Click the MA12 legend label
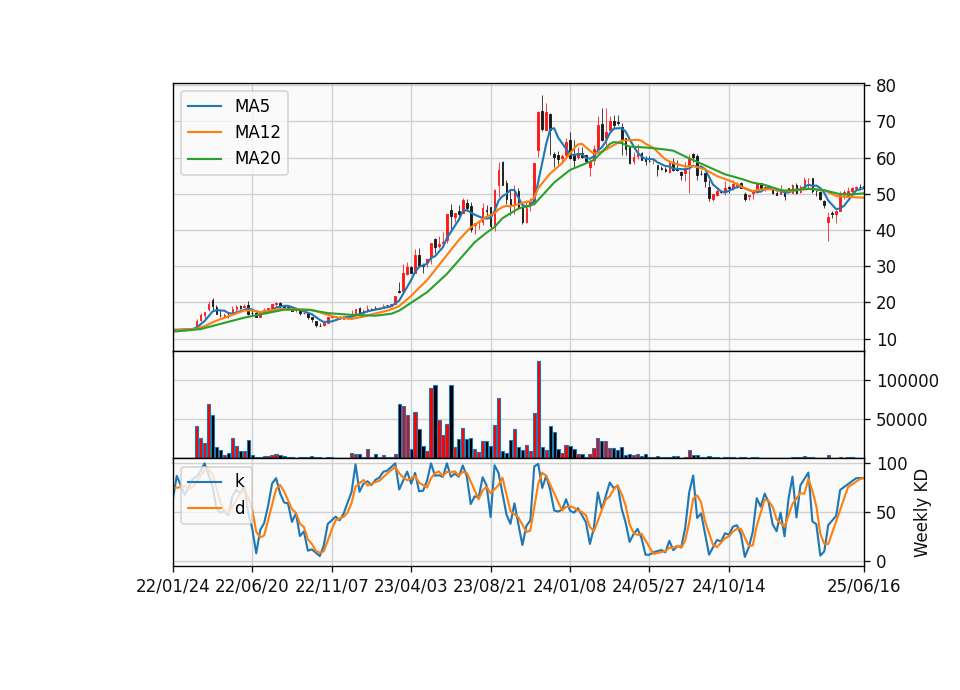Viewport: 960px width, 690px height. tap(257, 132)
